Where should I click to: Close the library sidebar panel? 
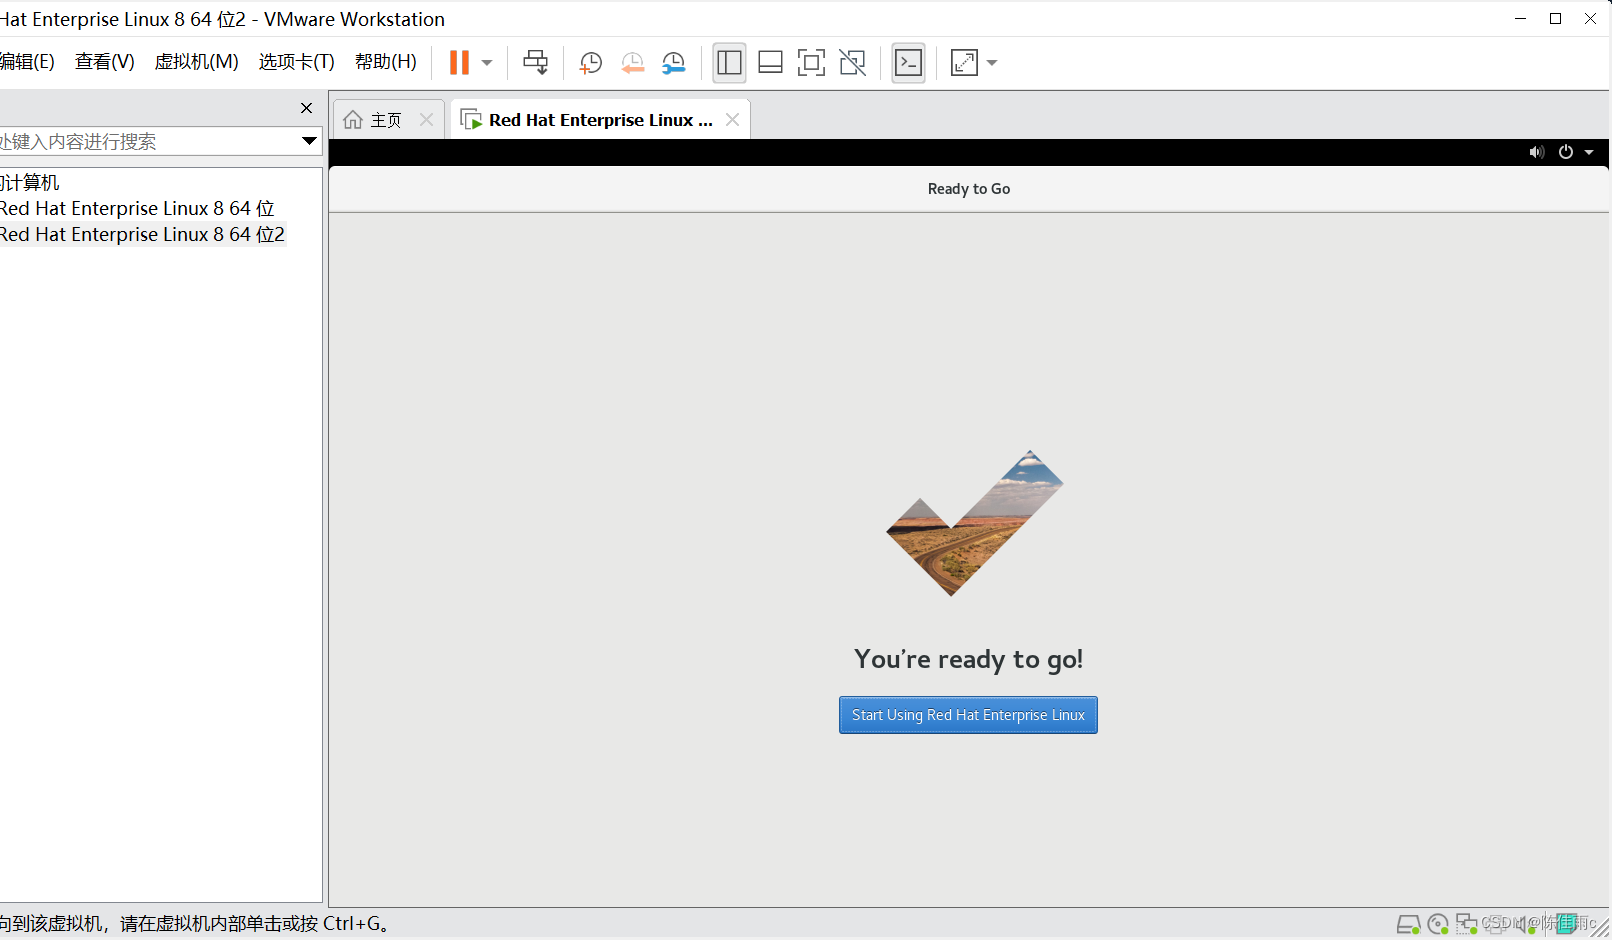click(307, 108)
